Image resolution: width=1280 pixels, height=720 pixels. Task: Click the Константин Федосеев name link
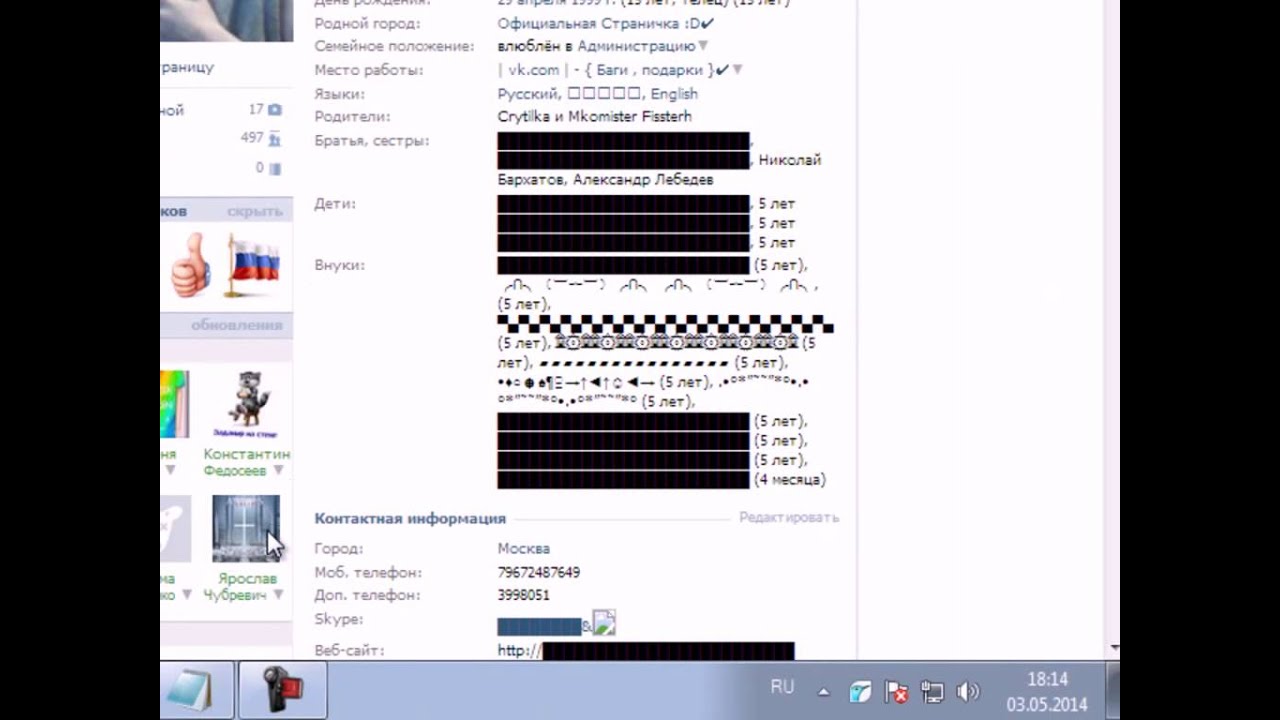tap(247, 462)
